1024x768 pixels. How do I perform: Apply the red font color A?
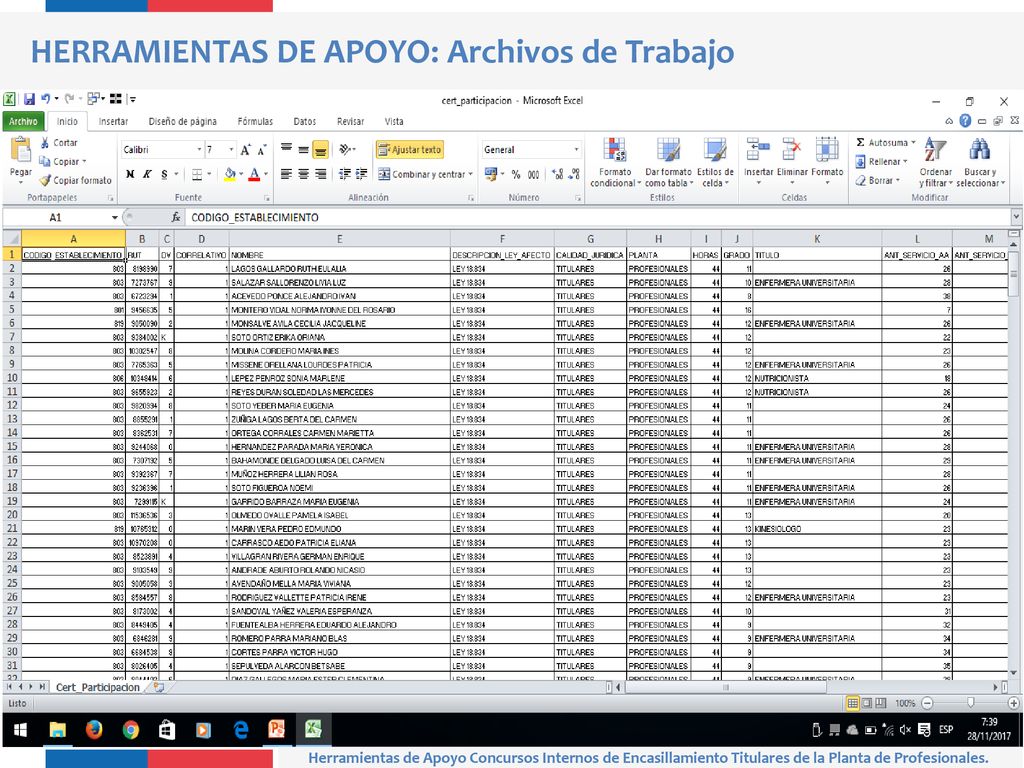[x=254, y=174]
